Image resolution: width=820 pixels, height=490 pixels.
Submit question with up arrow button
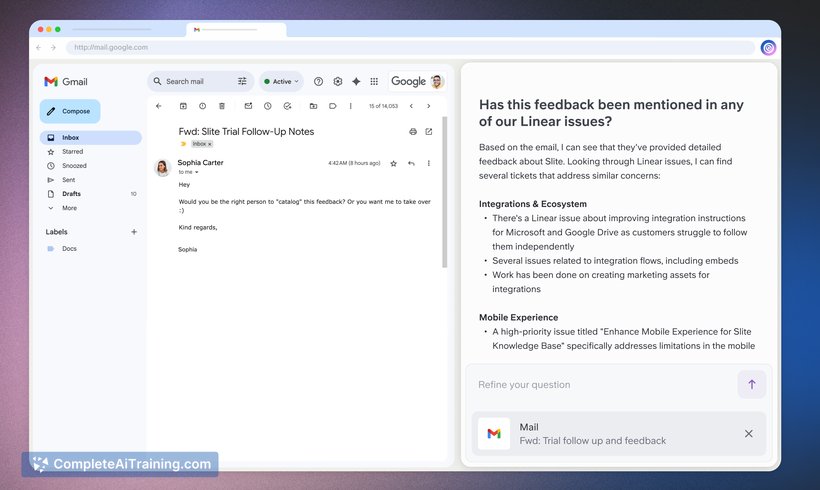tap(751, 384)
